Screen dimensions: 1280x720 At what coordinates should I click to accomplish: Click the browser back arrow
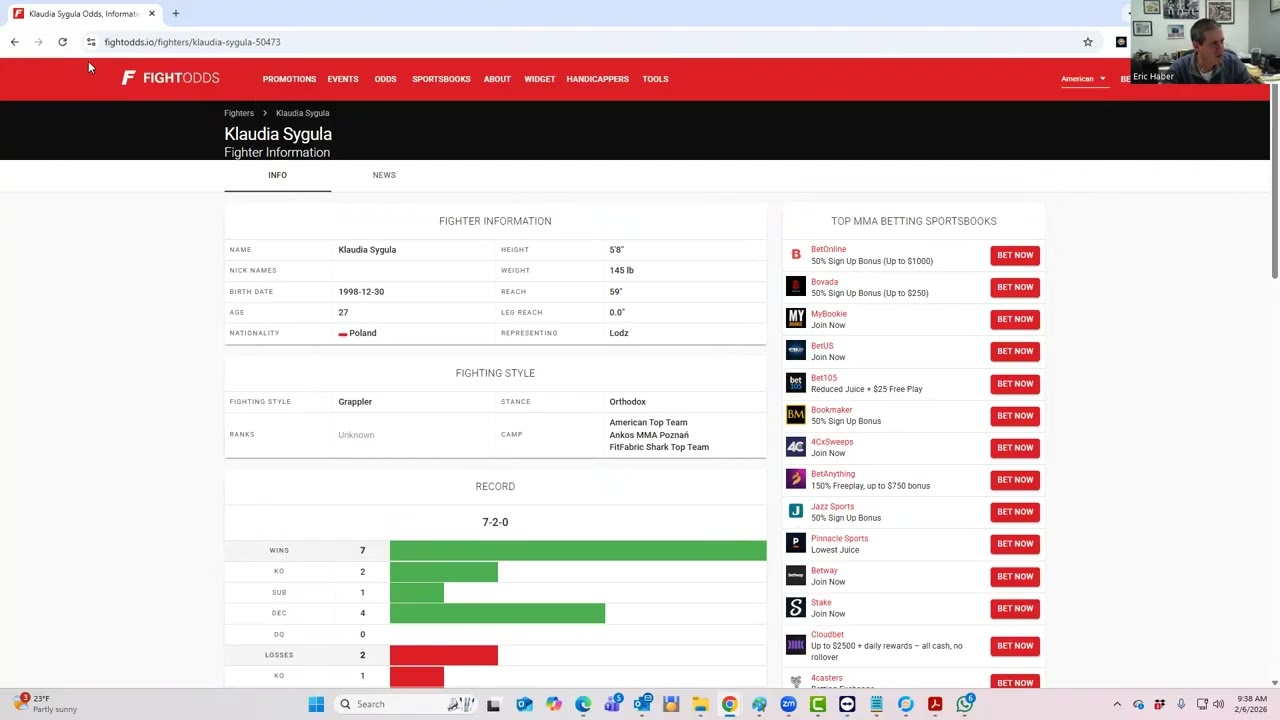click(x=14, y=42)
